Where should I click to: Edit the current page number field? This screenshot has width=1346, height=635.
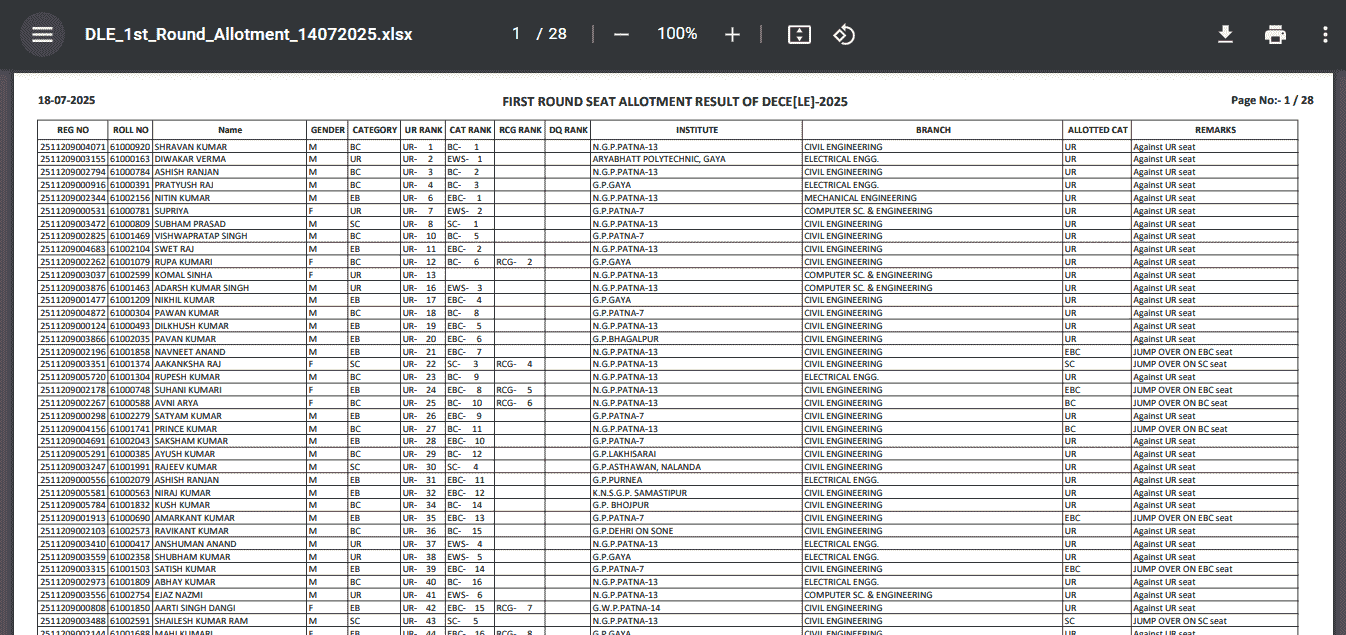coord(516,34)
